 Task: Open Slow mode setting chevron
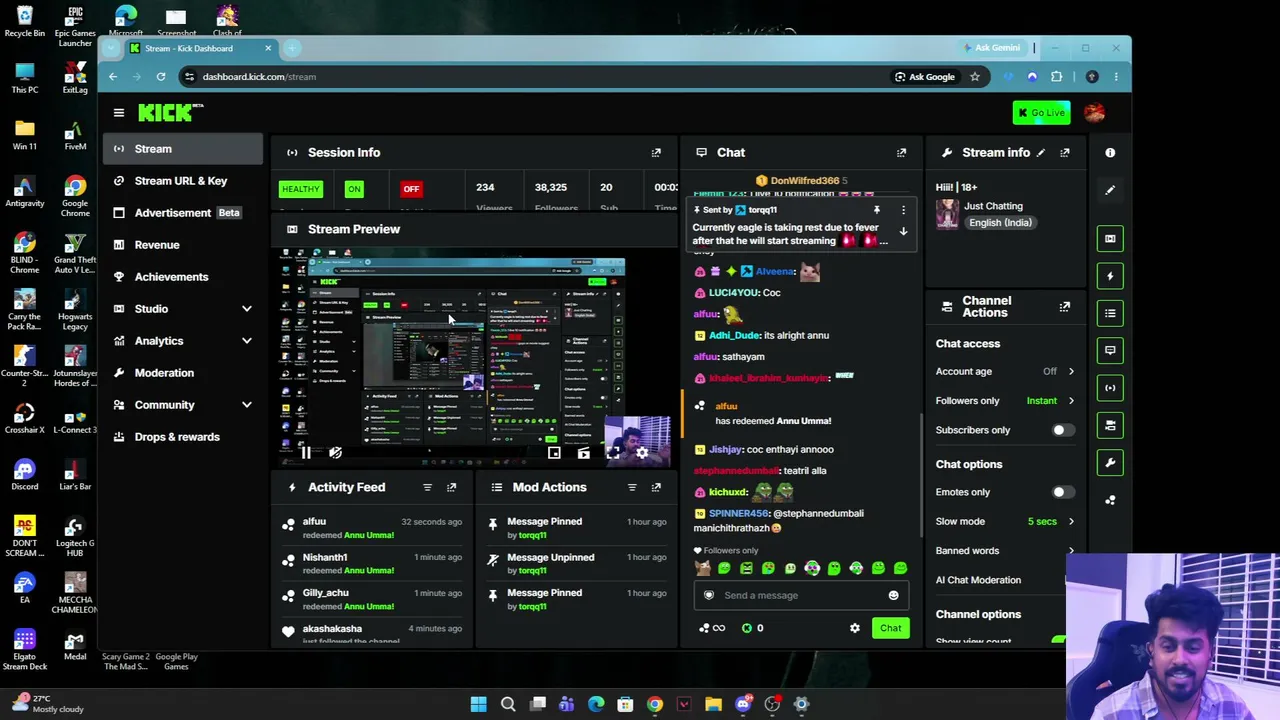coord(1071,522)
